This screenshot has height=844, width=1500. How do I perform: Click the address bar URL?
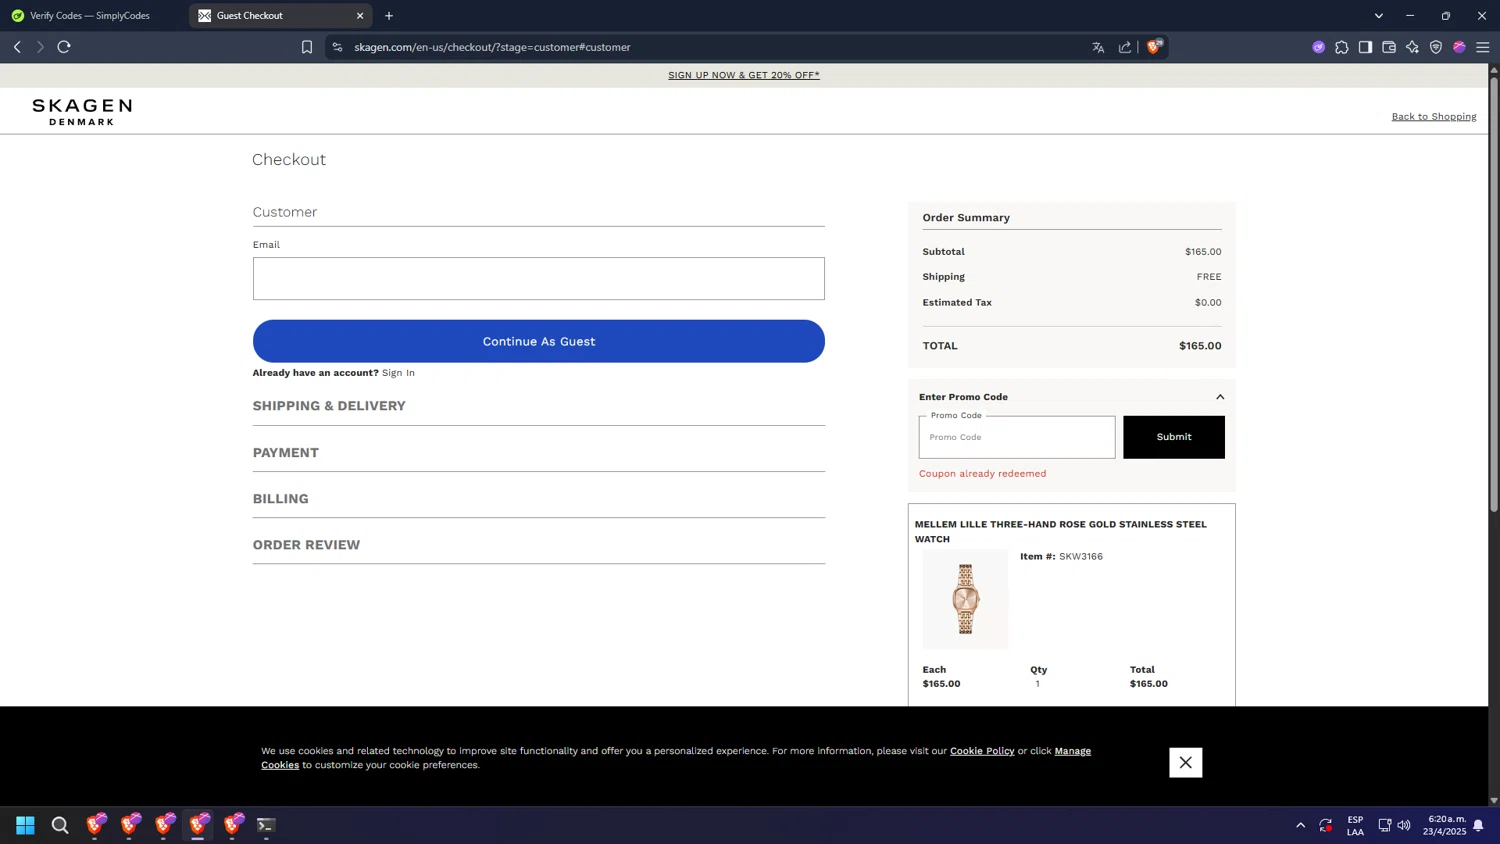492,47
